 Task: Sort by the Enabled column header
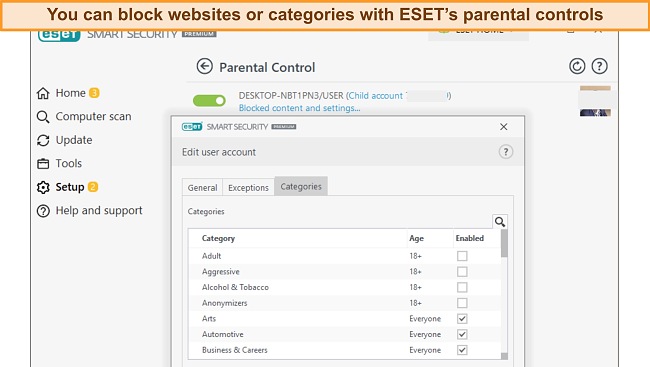coord(470,238)
